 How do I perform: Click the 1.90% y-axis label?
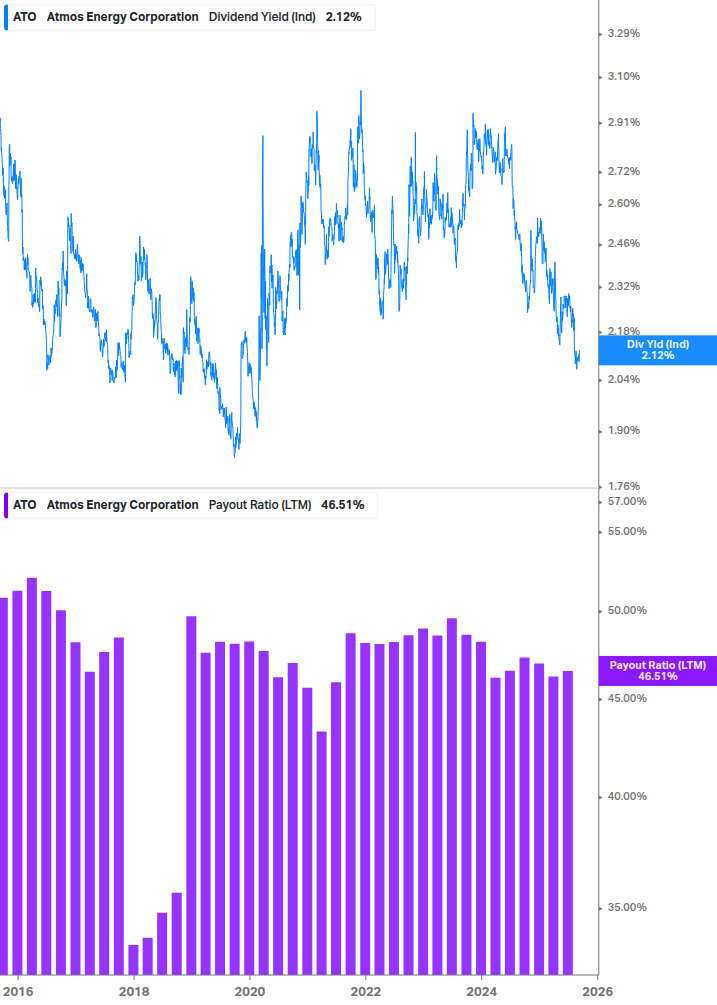pos(623,431)
